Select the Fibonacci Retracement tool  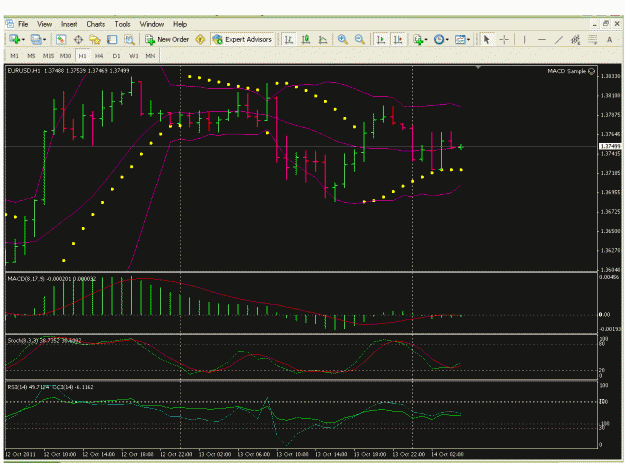(592, 39)
